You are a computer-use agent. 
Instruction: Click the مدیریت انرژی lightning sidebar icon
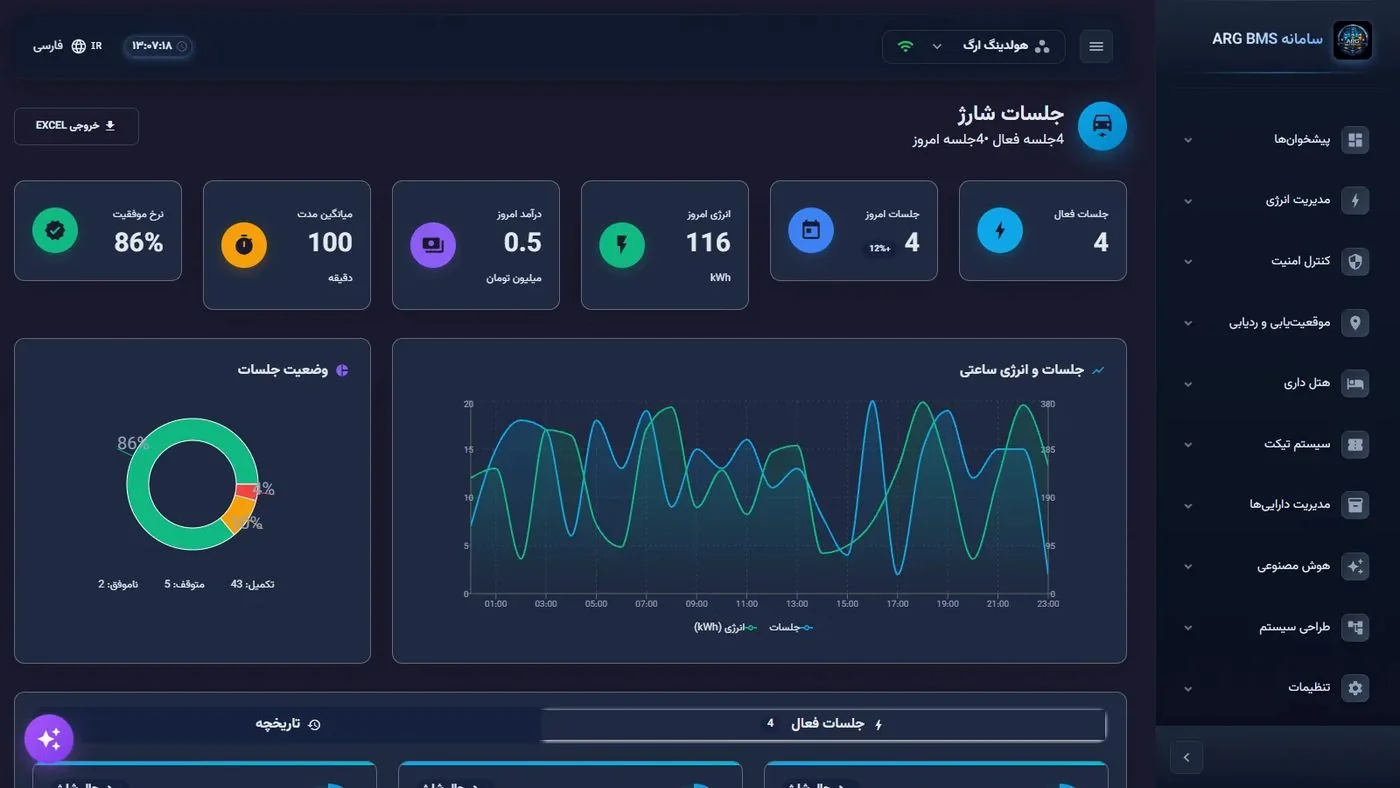coord(1355,201)
